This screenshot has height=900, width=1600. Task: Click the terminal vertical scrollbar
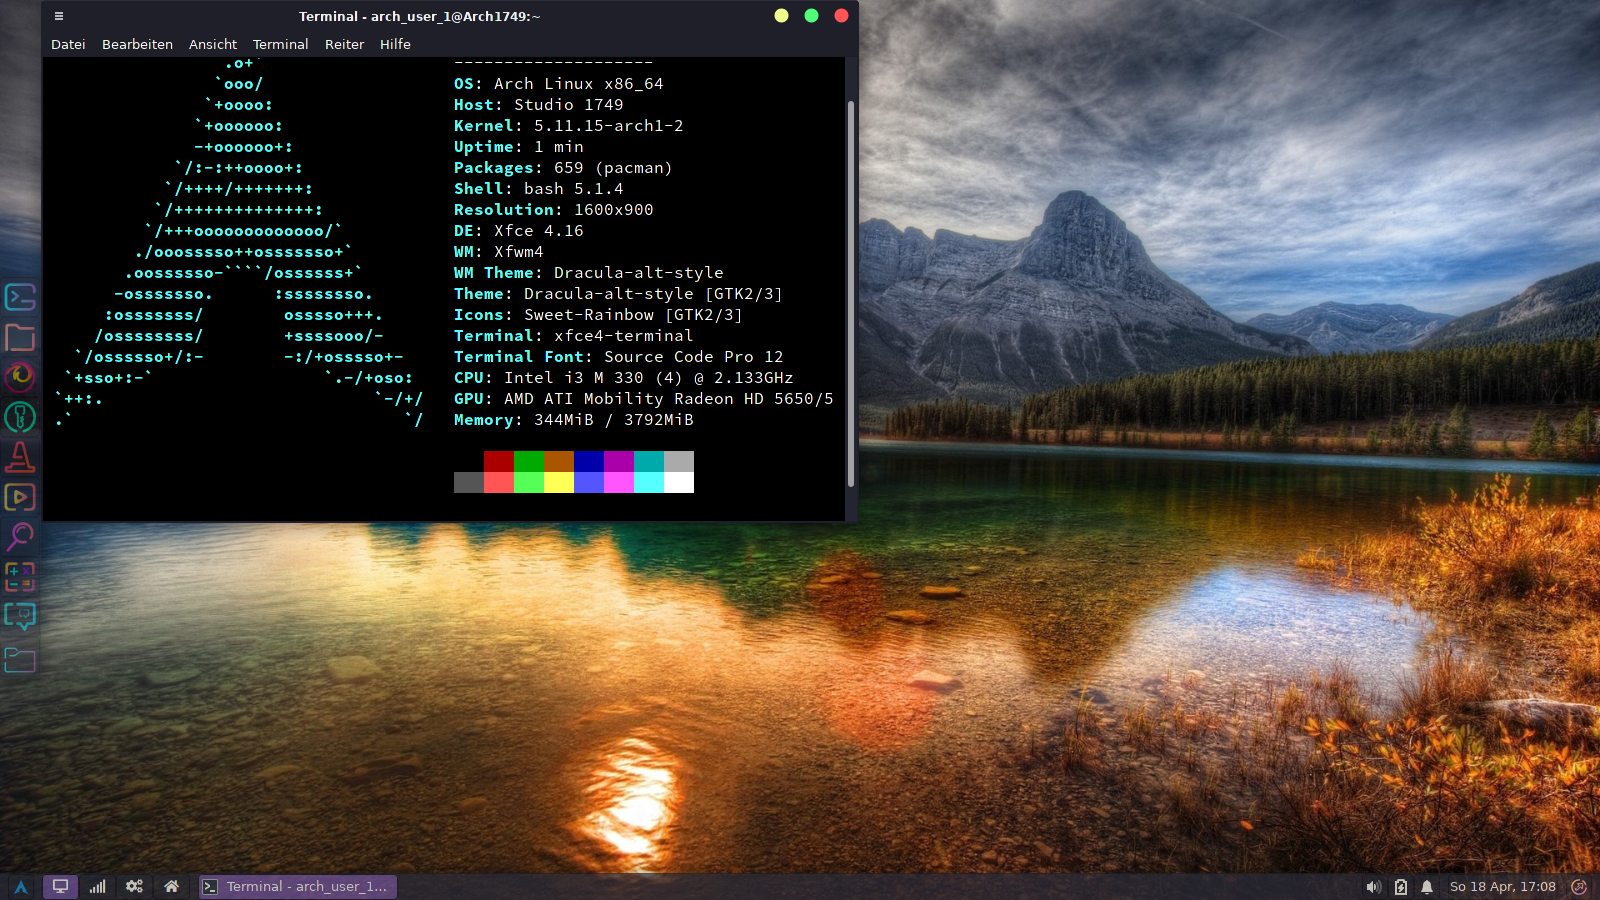[x=851, y=294]
